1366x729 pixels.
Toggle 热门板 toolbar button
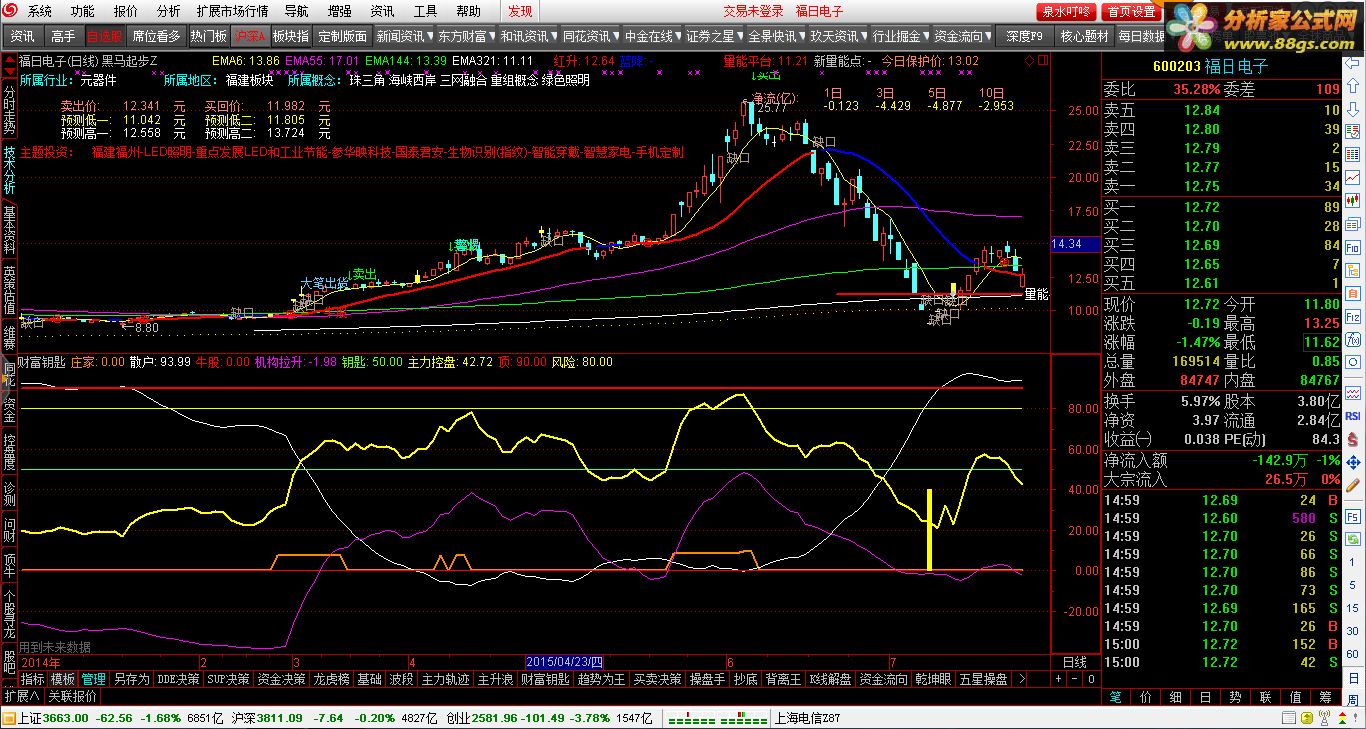coord(209,36)
